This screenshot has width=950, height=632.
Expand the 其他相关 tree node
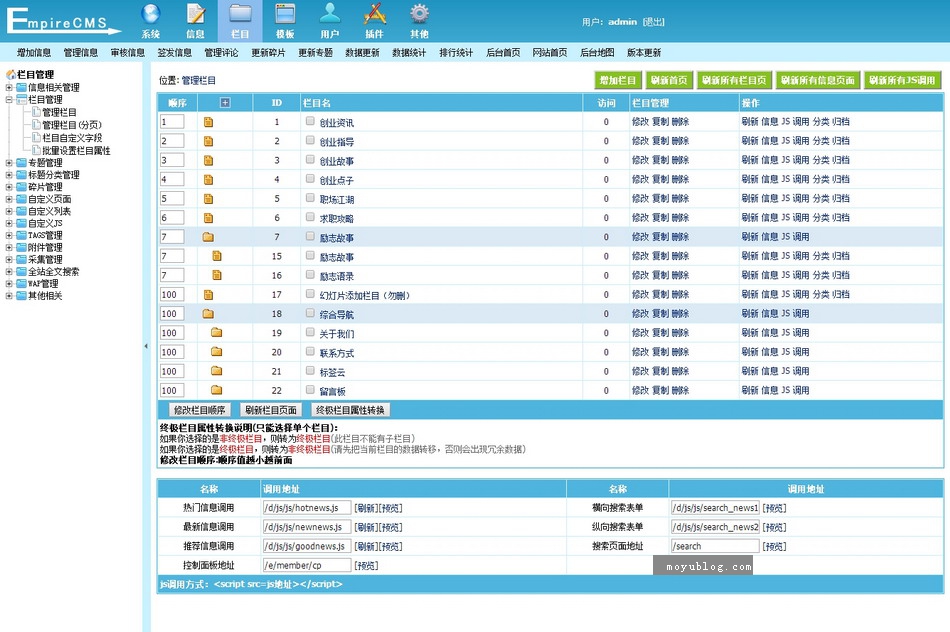click(9, 296)
